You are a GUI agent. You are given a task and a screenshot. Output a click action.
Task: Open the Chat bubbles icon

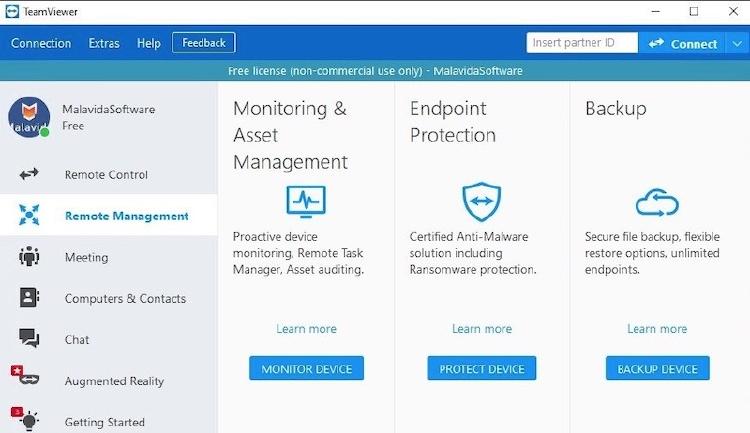coord(29,339)
